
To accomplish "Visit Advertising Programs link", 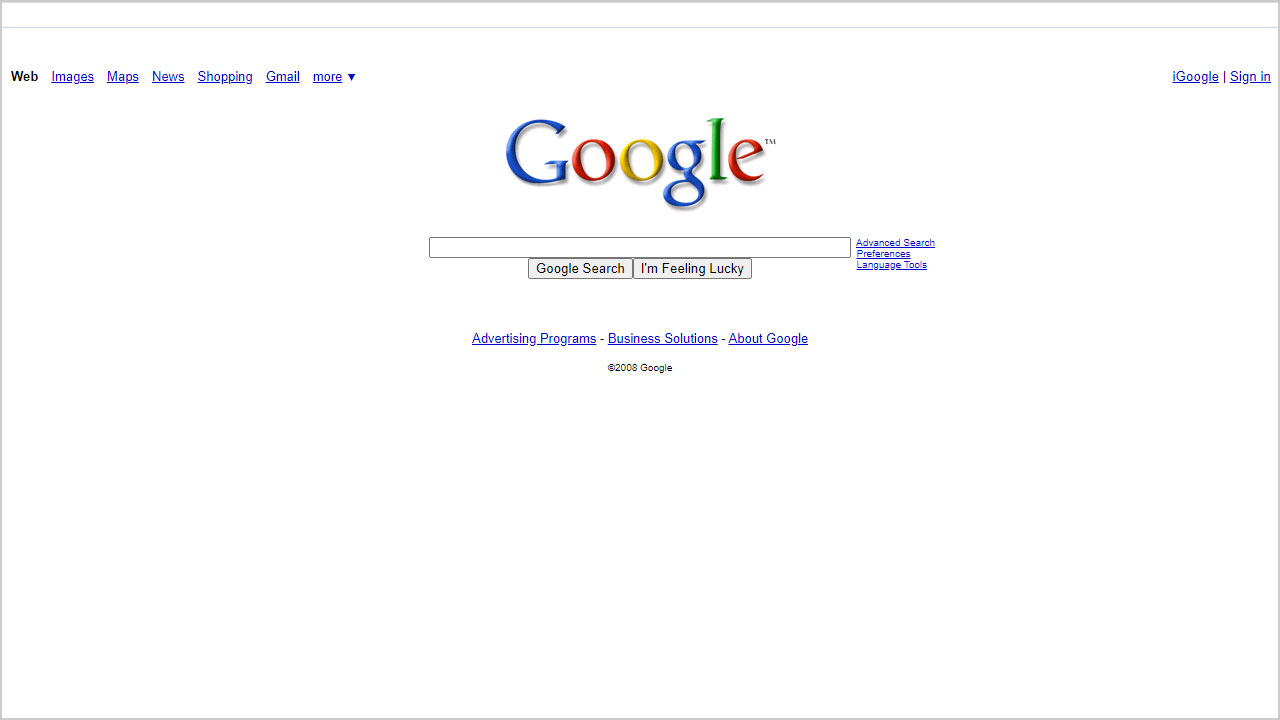I will [x=534, y=339].
